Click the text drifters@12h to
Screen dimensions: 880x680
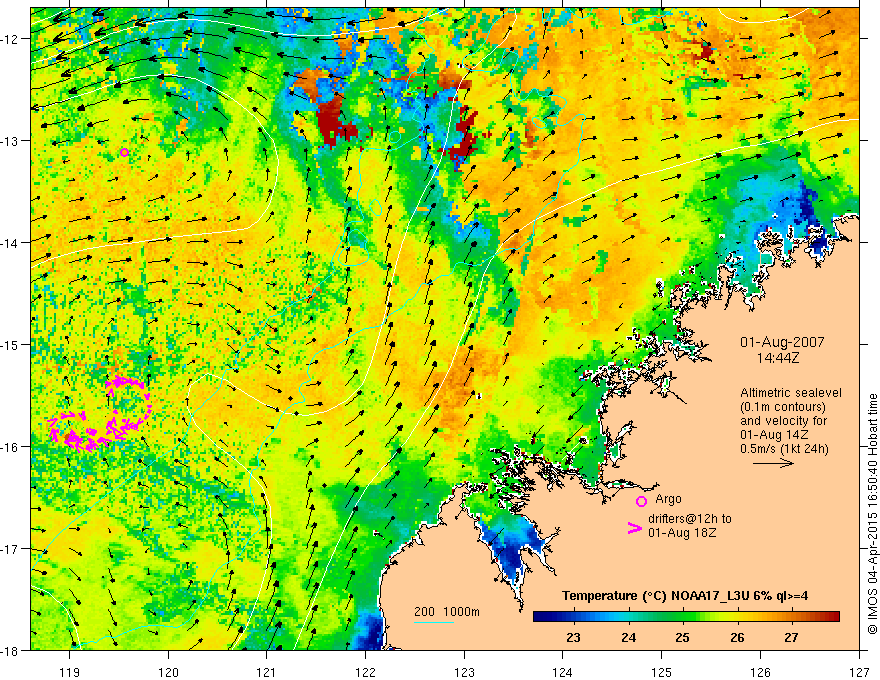pos(690,519)
